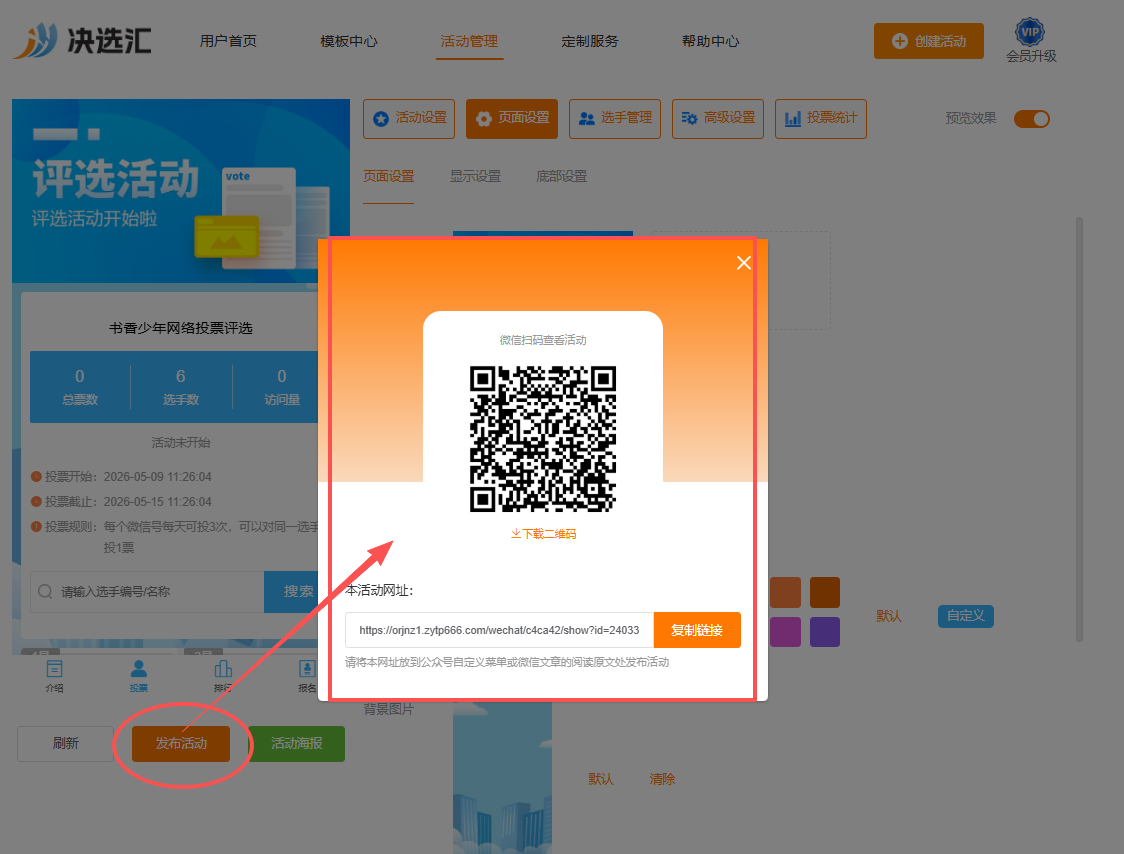Click the 发布活动 button
The image size is (1124, 854).
pyautogui.click(x=181, y=744)
